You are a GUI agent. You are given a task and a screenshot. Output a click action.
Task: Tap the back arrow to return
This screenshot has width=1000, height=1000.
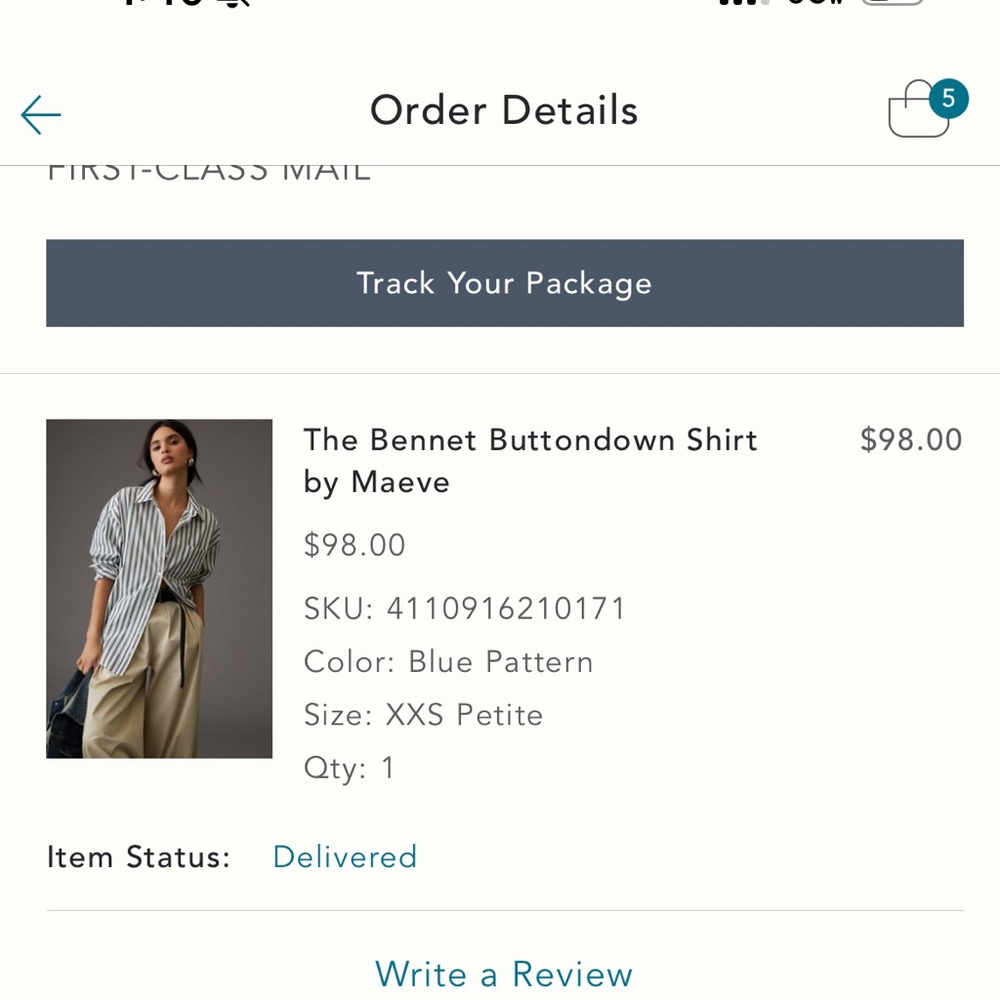pos(40,113)
